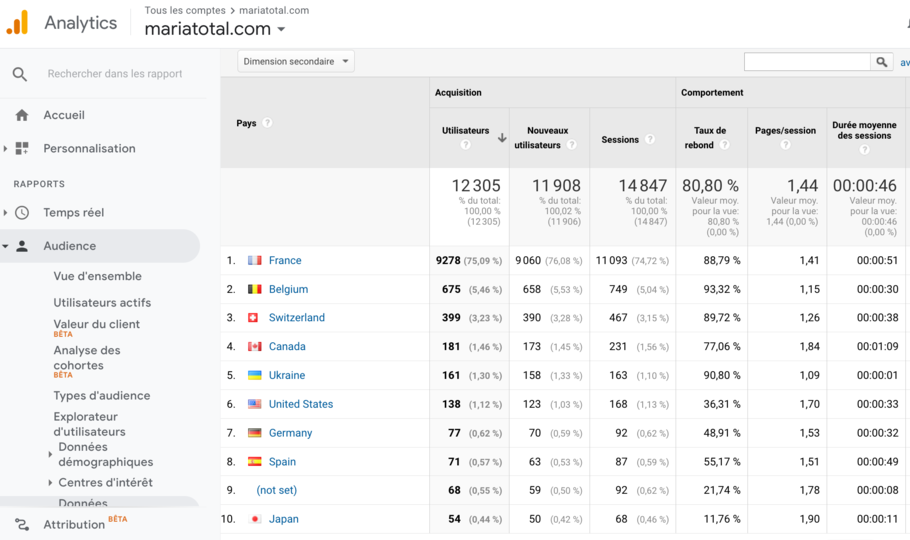The width and height of the screenshot is (910, 540).
Task: Expand the Centres d'intérêt submenu
Action: click(x=51, y=483)
